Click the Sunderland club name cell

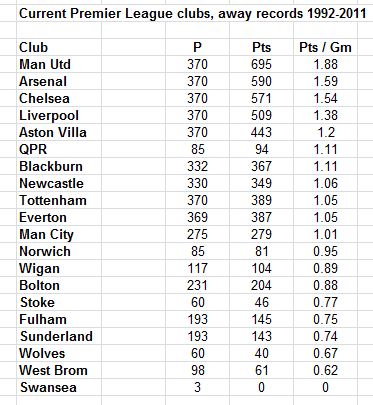pos(59,336)
